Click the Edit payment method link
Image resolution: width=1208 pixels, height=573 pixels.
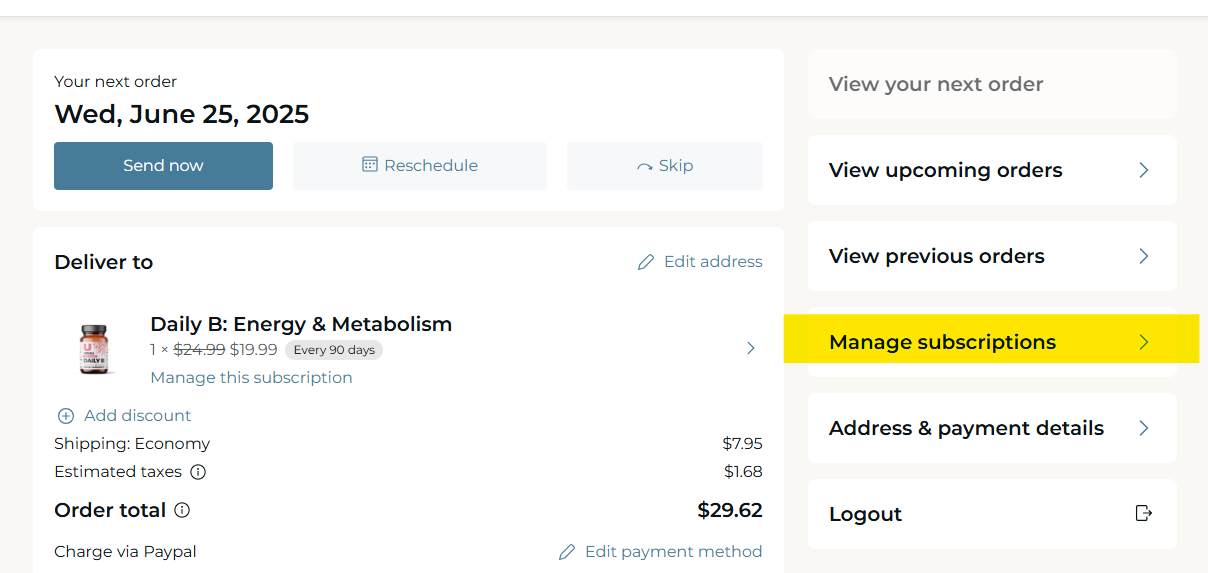673,552
